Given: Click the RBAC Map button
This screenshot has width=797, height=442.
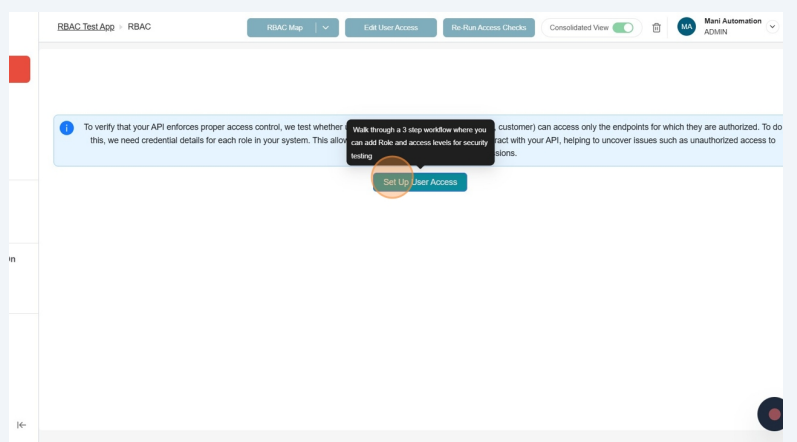Looking at the screenshot, I should click(x=285, y=27).
